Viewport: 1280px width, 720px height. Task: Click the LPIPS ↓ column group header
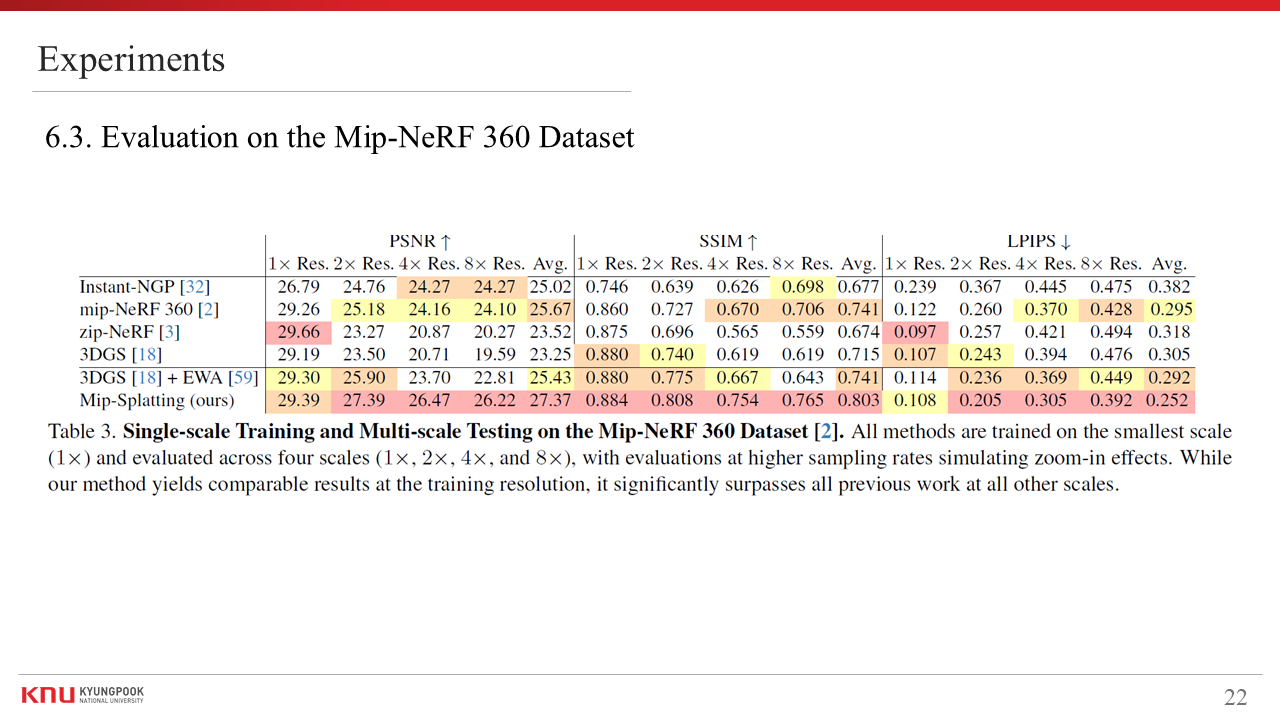click(x=1039, y=241)
